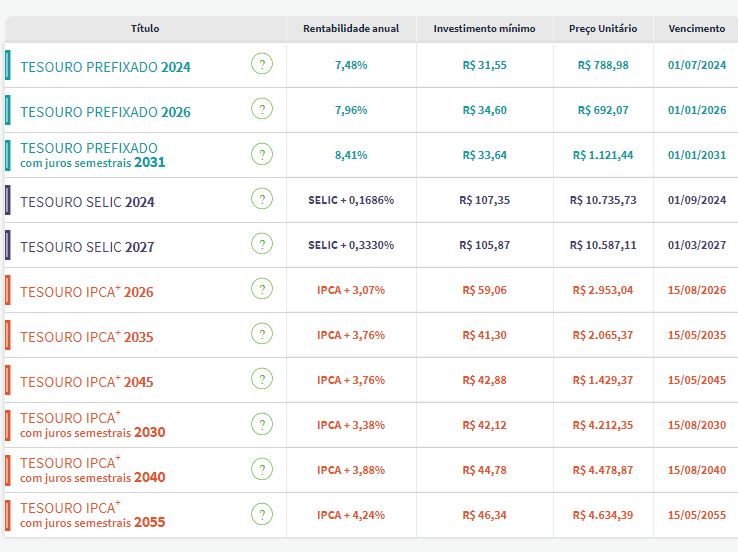
Task: Click question mark for Prefixado 2031
Action: point(262,155)
